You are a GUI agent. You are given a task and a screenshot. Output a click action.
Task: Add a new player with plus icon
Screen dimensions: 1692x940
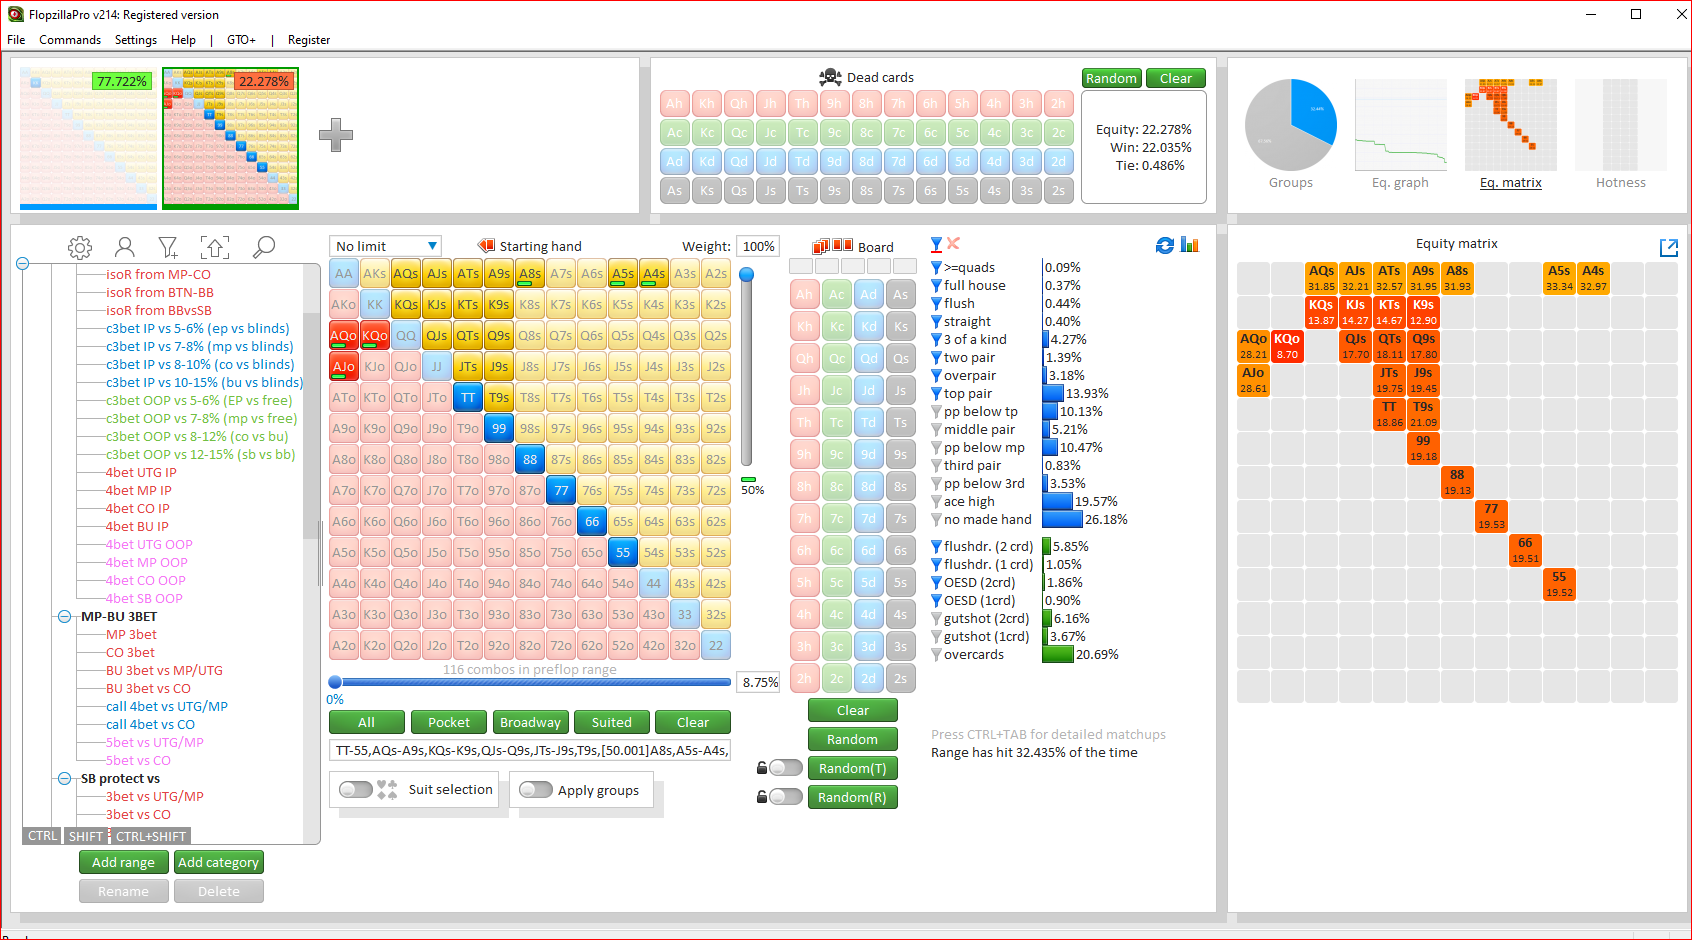(x=336, y=135)
